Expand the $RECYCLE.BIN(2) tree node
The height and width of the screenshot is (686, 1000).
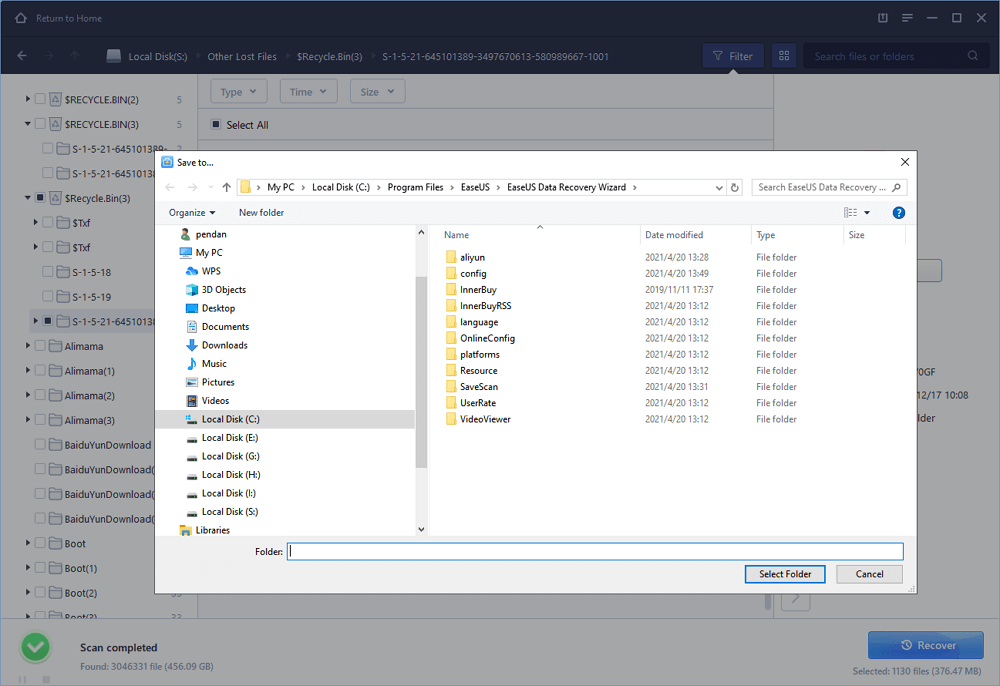click(27, 99)
